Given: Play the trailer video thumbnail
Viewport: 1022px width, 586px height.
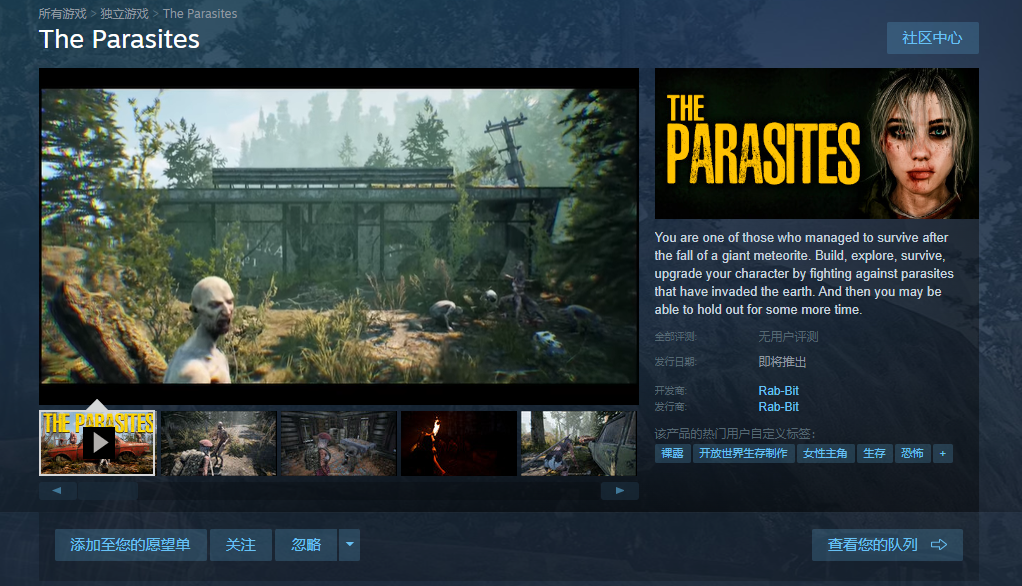Looking at the screenshot, I should pos(97,442).
